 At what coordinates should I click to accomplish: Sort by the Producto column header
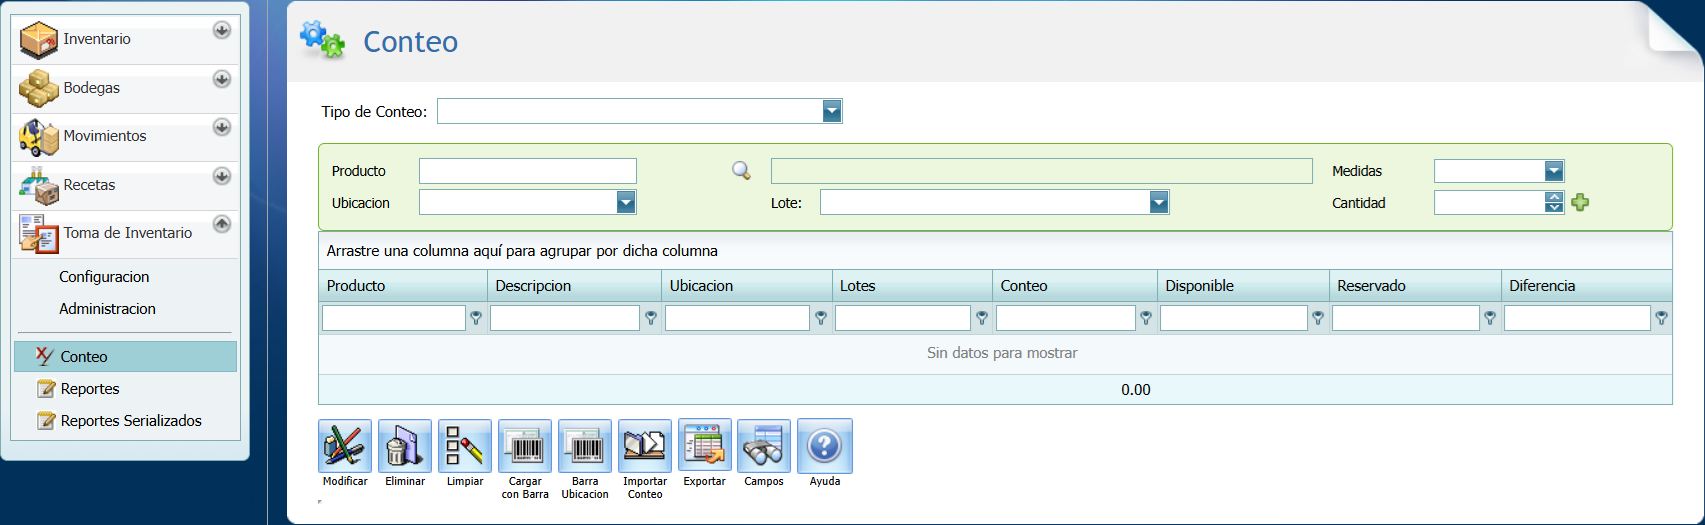pos(404,286)
